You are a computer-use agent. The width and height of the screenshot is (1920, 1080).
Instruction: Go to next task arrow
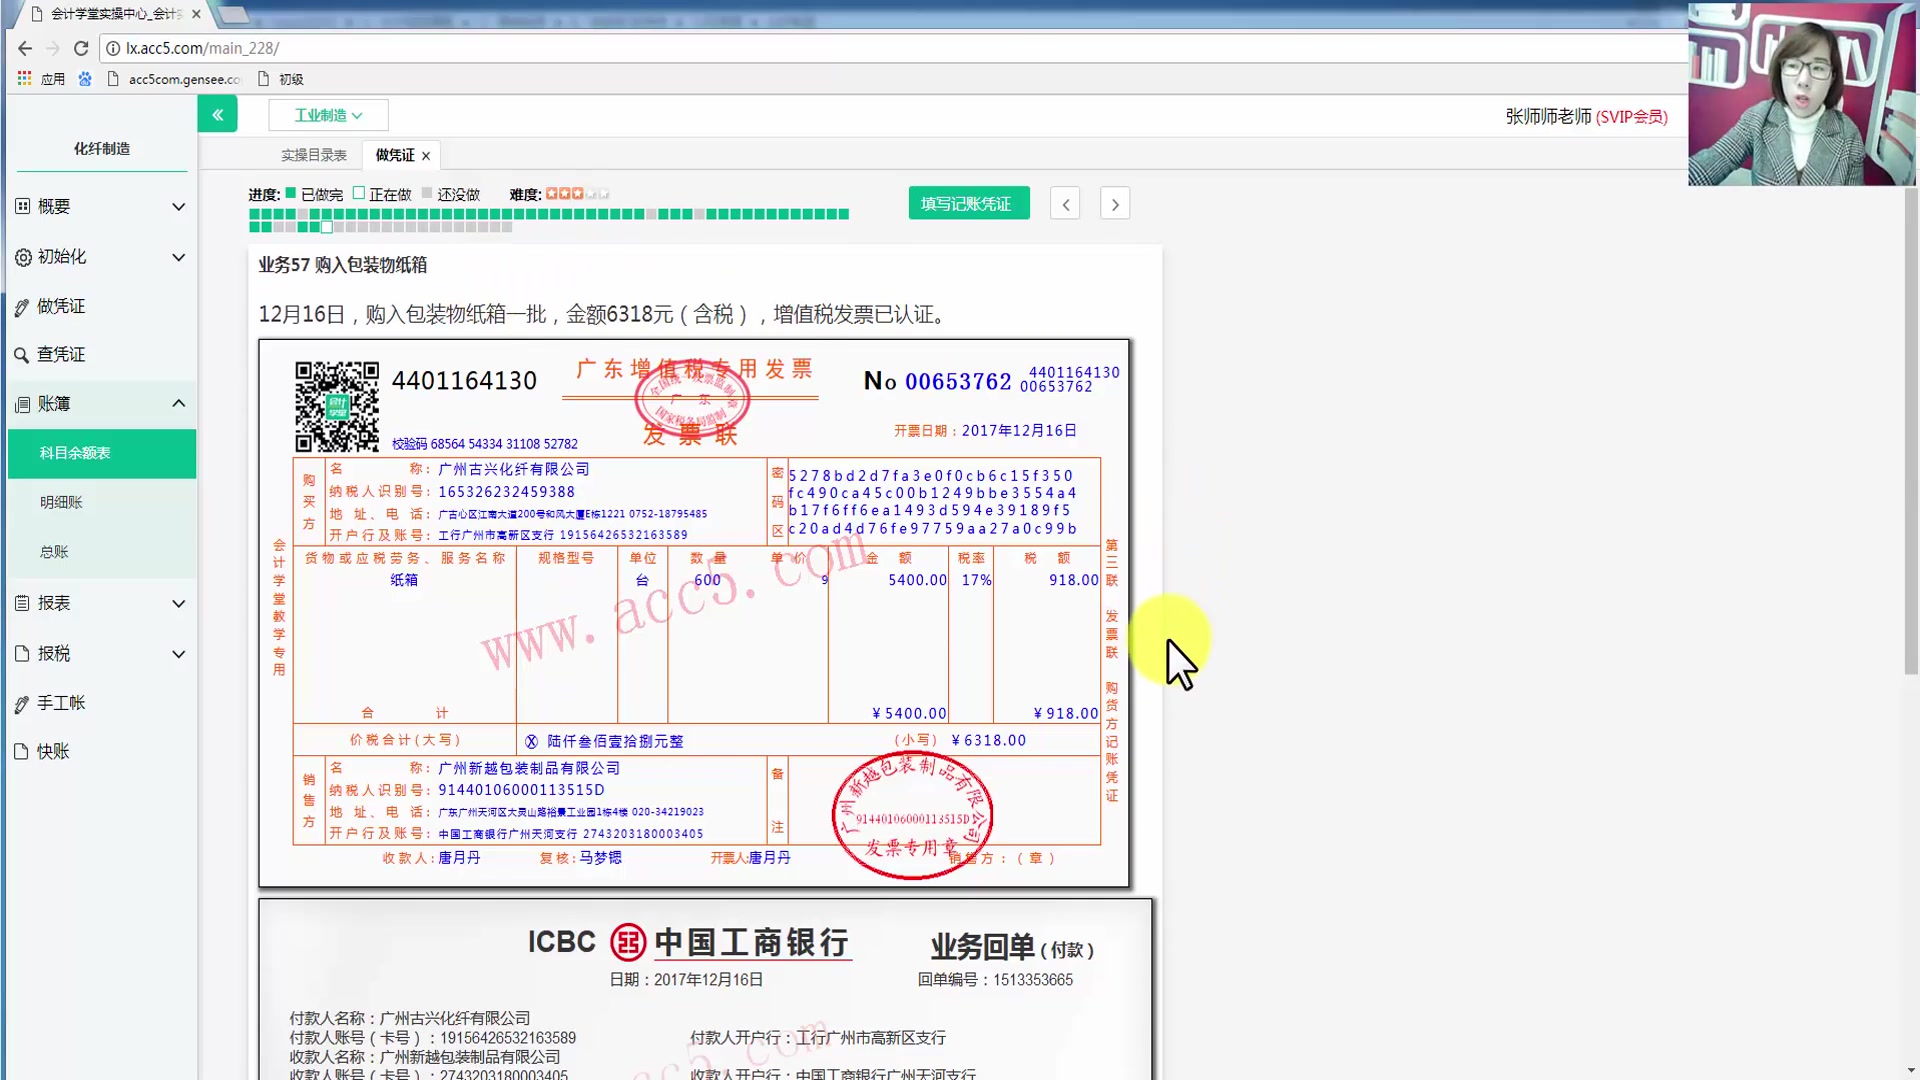[1115, 204]
